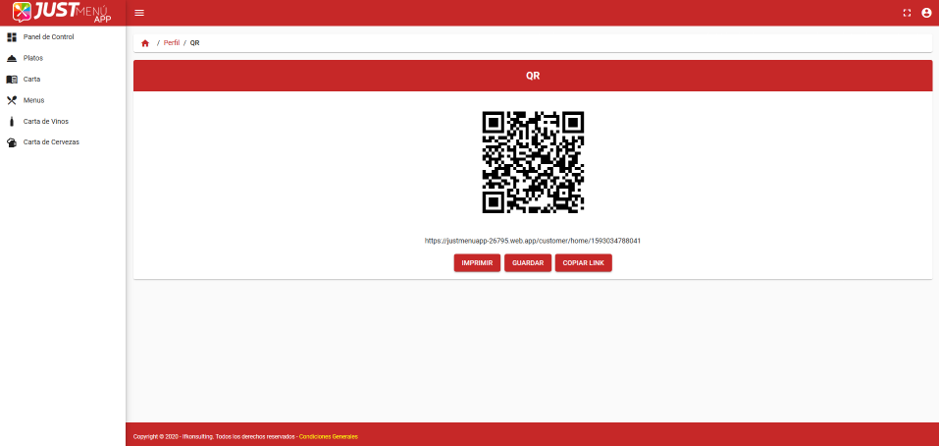
Task: Enter fullscreen mode using the top-right icon
Action: point(907,13)
